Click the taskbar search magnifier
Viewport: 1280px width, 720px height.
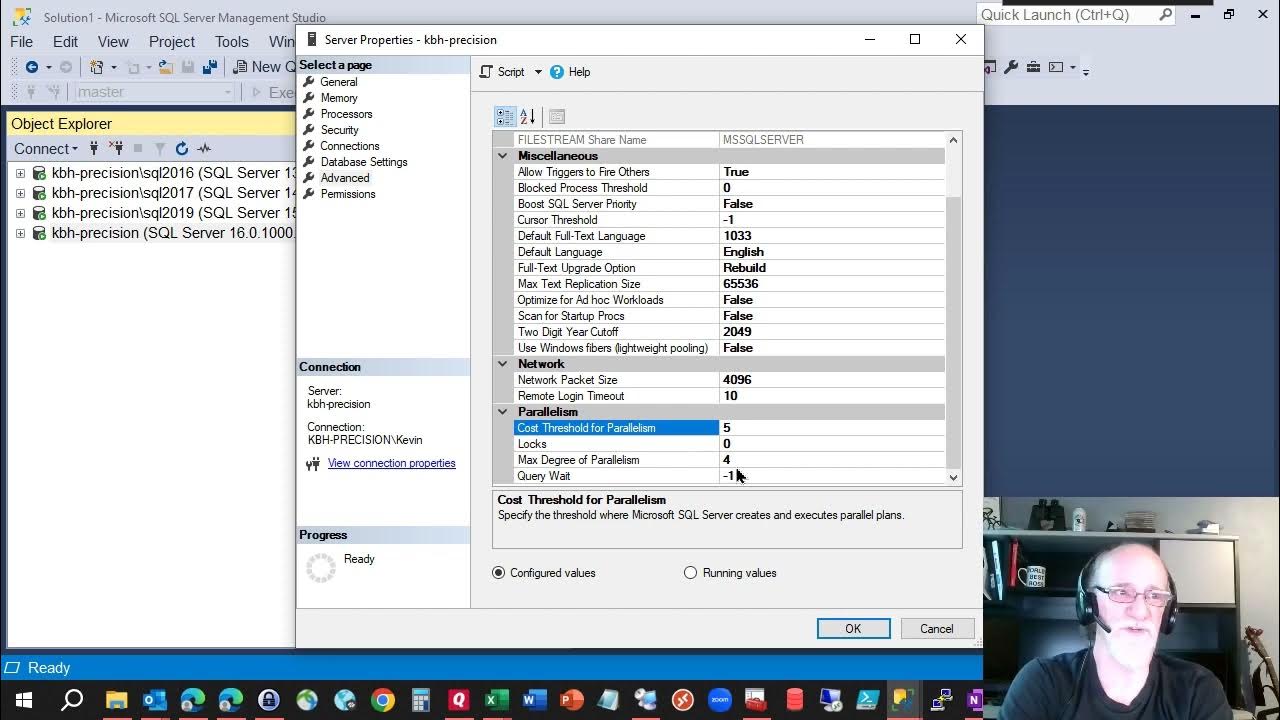click(72, 700)
